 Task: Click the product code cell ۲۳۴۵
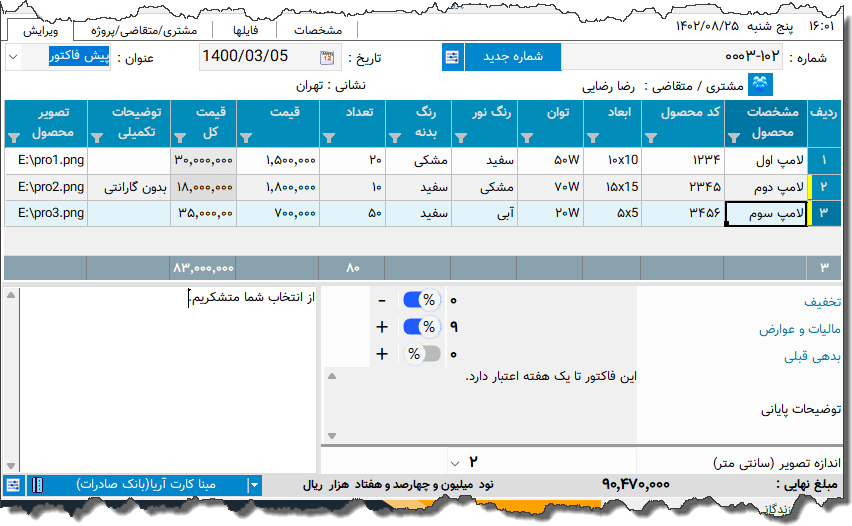pyautogui.click(x=683, y=187)
